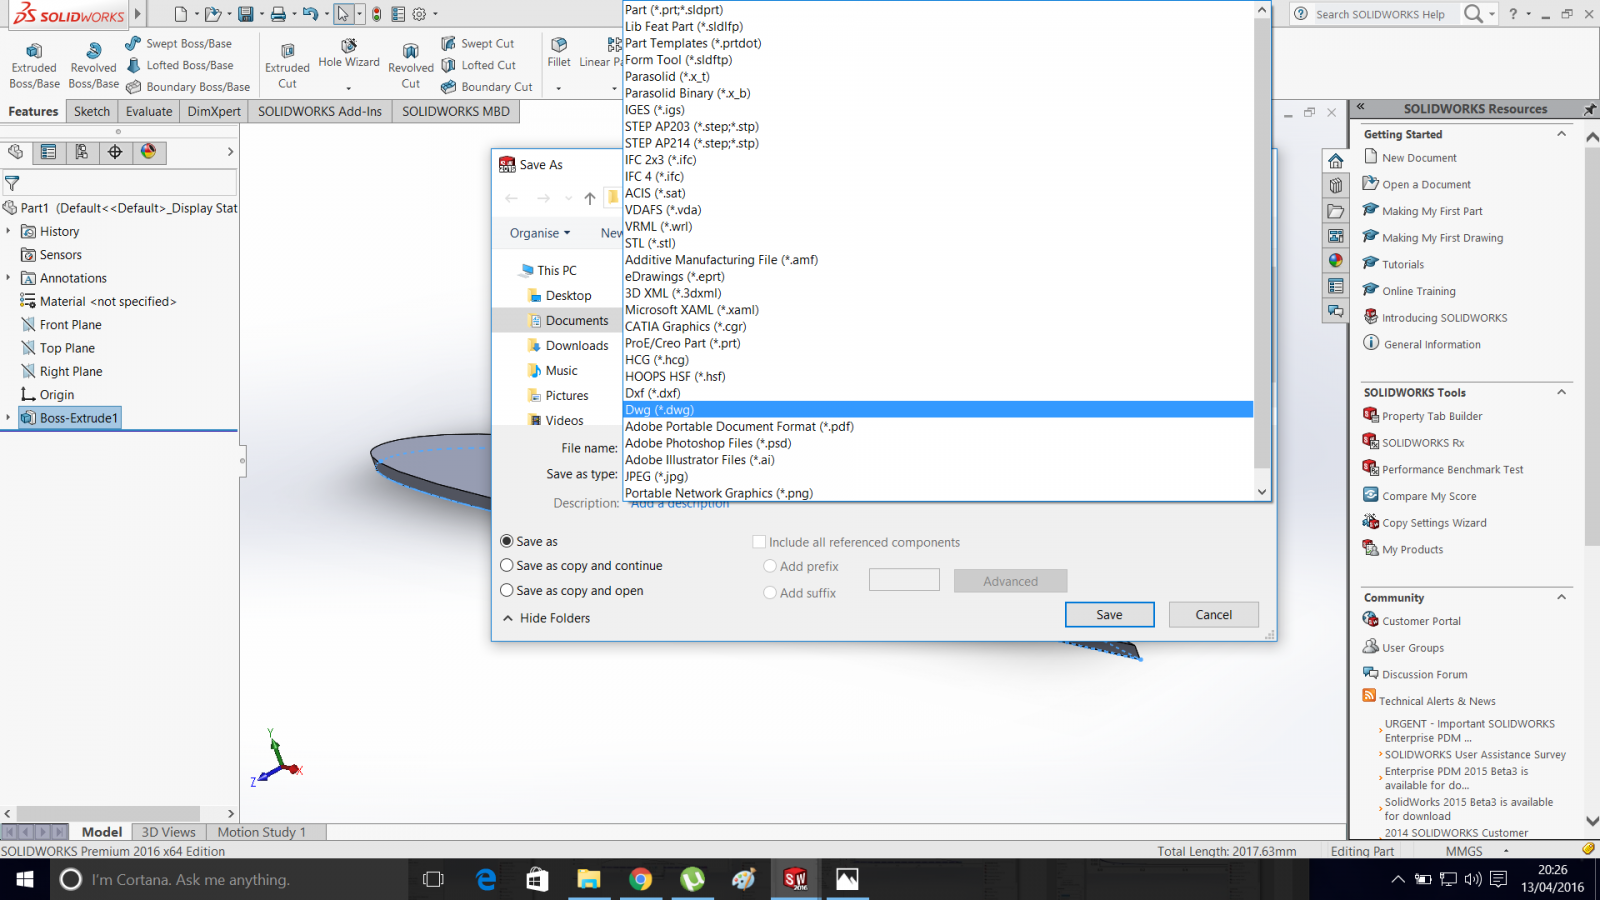The image size is (1600, 900).
Task: Open the Tutorials link
Action: click(x=1403, y=265)
